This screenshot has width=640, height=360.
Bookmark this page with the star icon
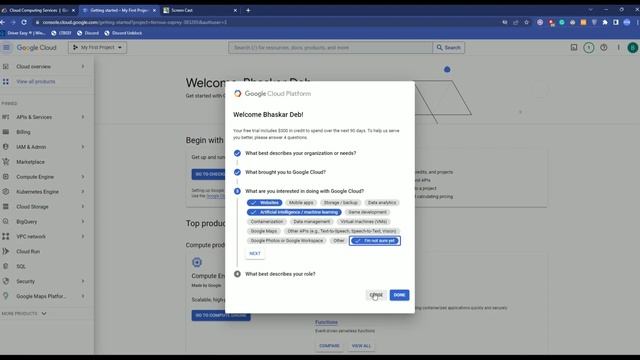(x=527, y=22)
